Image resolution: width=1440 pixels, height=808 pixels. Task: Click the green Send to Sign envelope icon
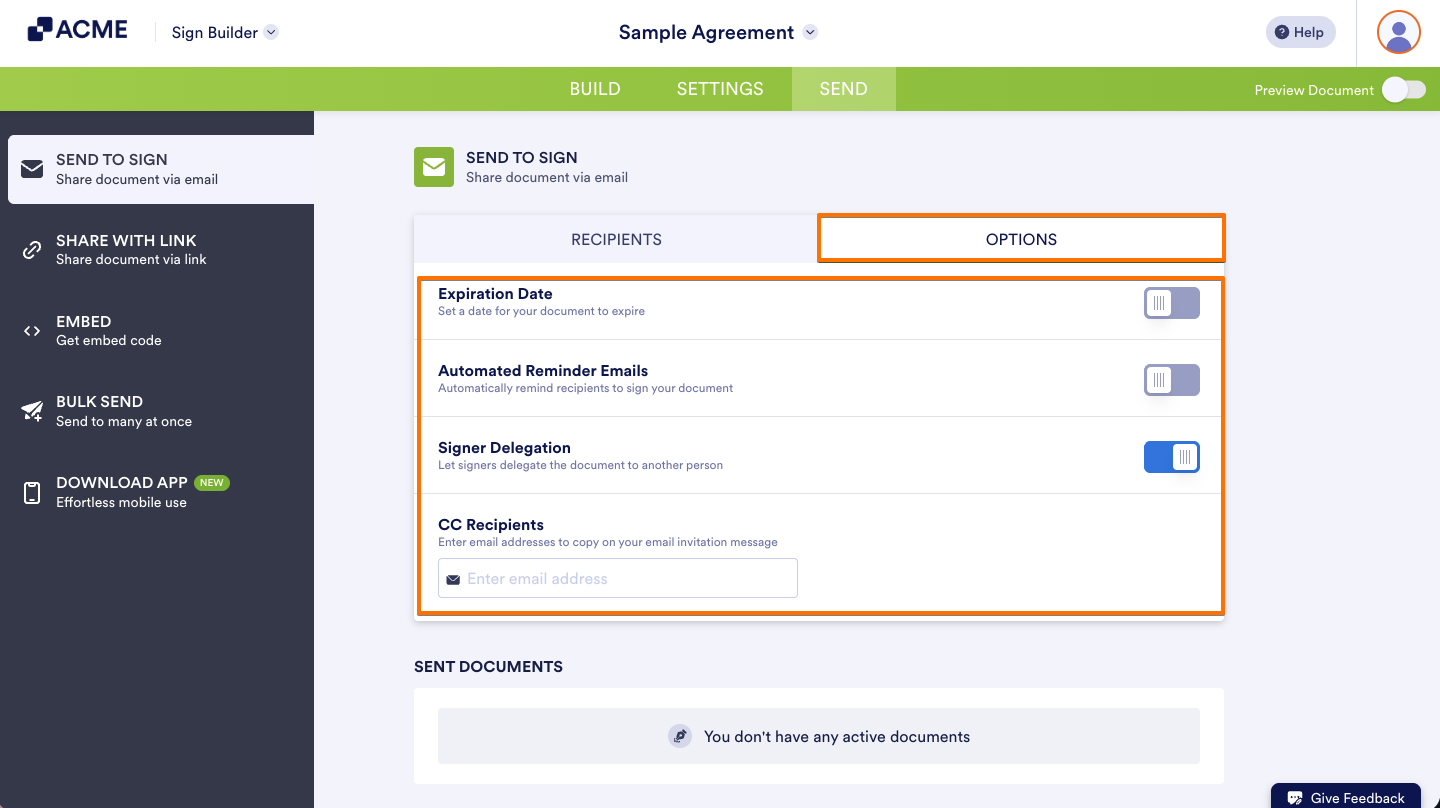coord(434,167)
